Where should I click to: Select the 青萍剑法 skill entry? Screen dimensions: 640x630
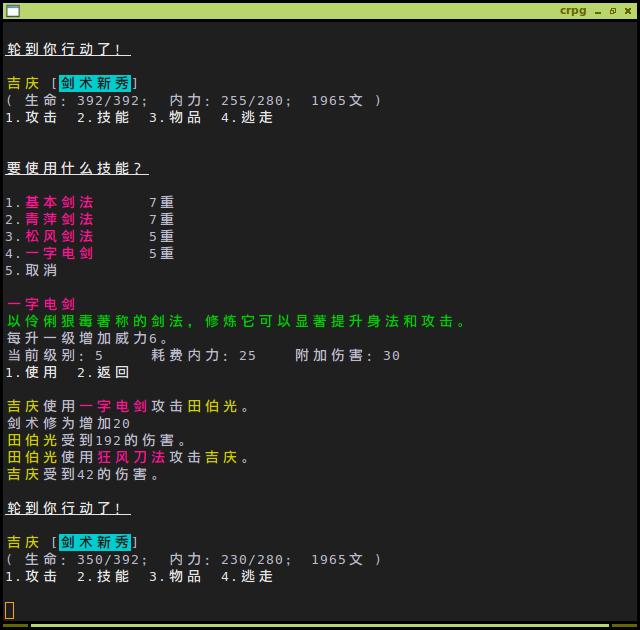(60, 219)
